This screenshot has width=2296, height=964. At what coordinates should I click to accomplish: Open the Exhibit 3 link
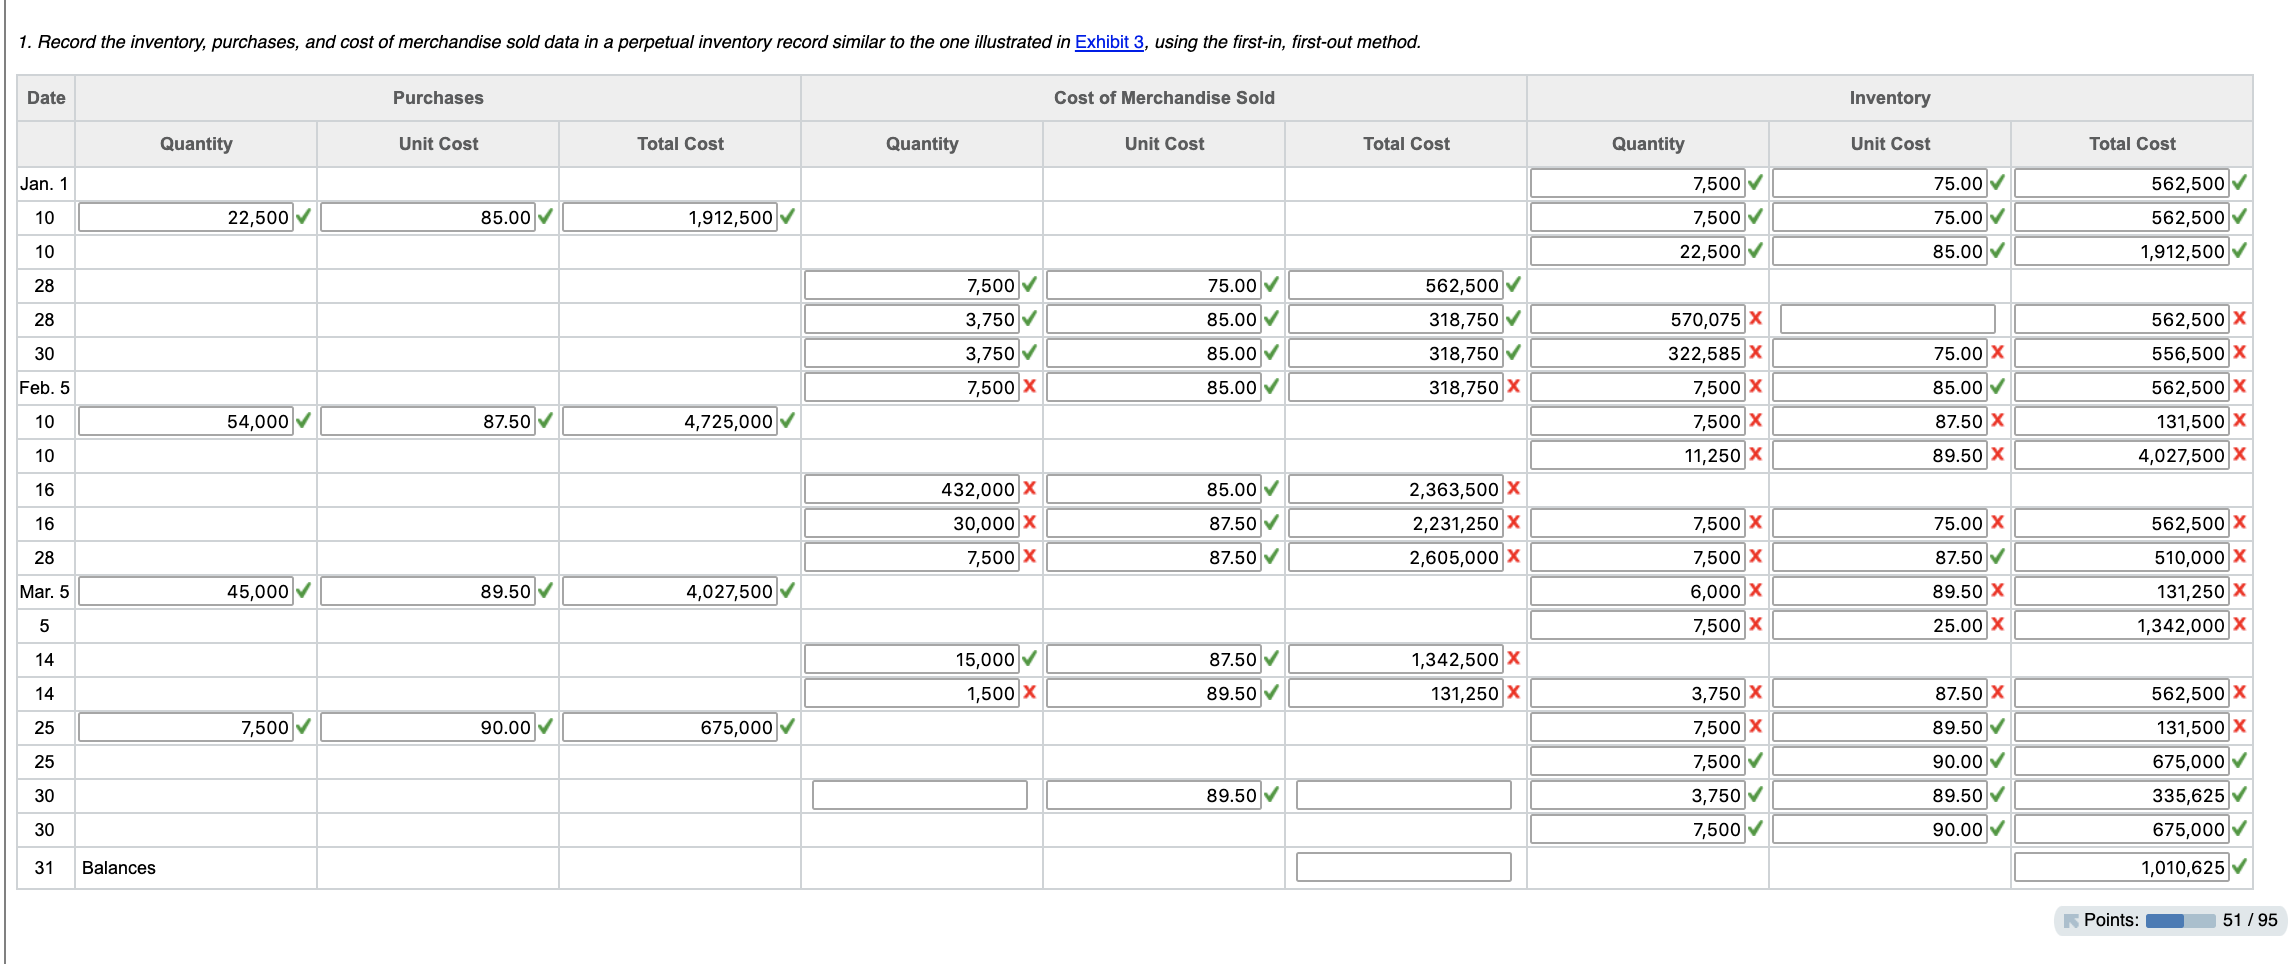(1108, 42)
